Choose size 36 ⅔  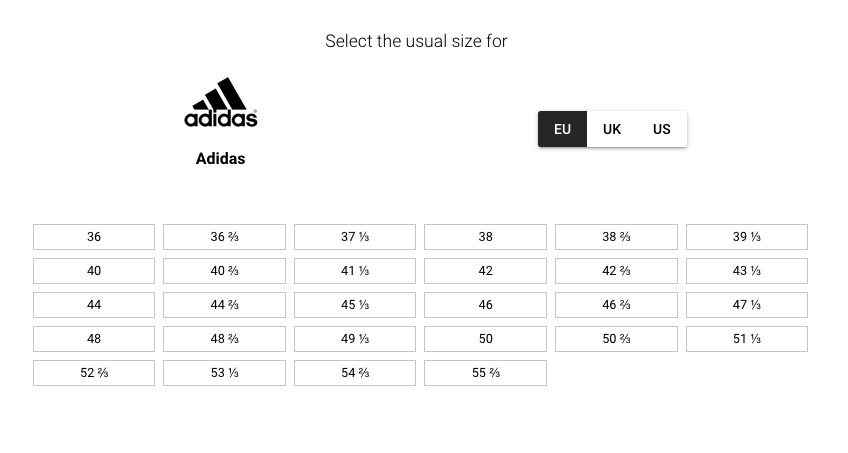tap(224, 237)
